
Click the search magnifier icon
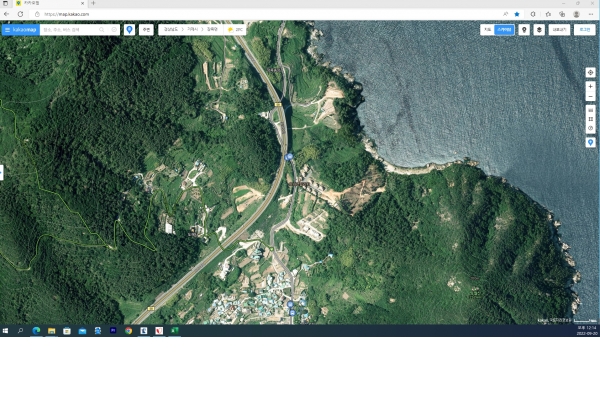point(101,30)
